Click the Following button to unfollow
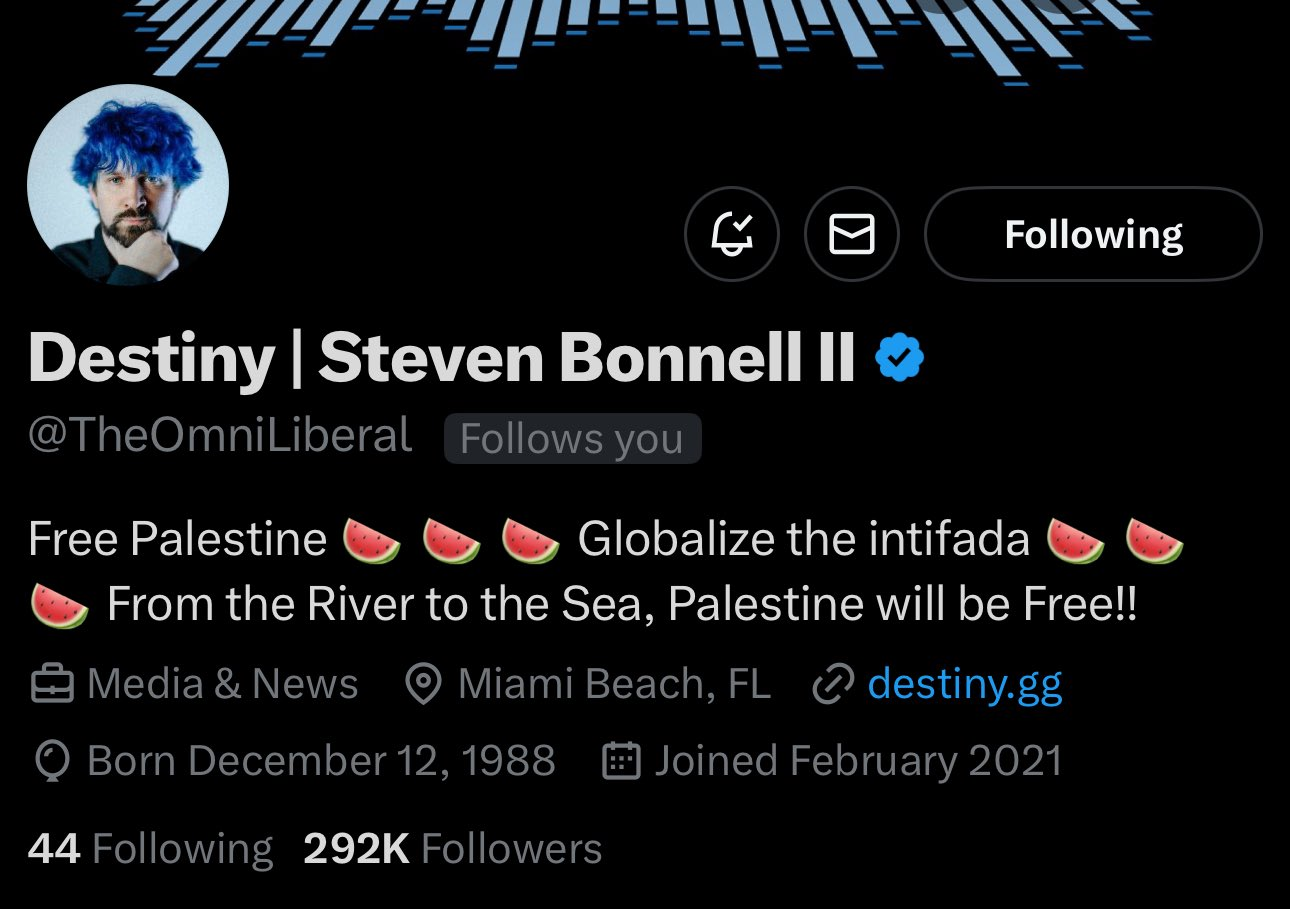 click(1093, 235)
